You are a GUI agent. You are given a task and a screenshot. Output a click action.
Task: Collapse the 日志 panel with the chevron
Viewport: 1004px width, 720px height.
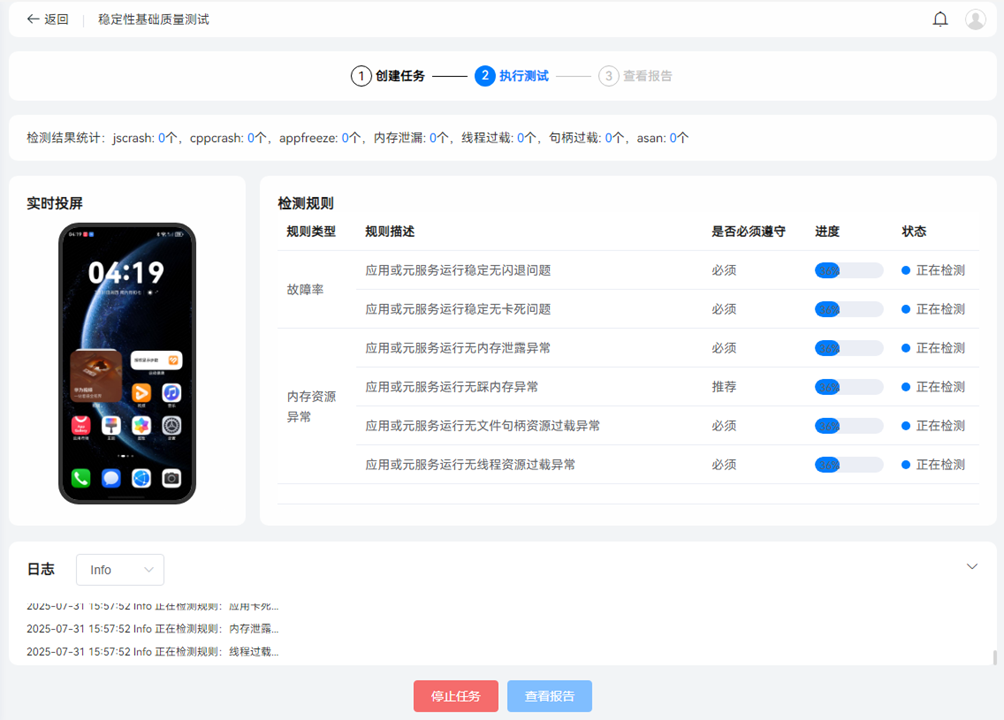[972, 567]
